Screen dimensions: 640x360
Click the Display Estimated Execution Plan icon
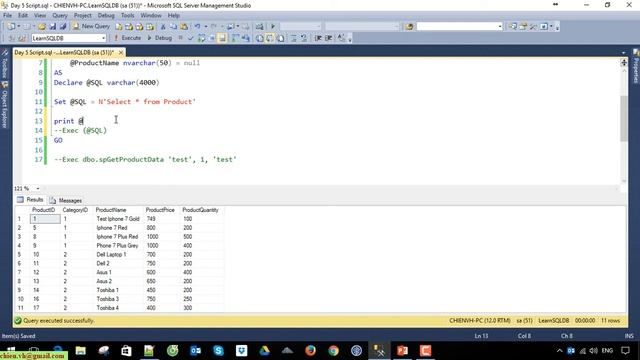tap(201, 38)
